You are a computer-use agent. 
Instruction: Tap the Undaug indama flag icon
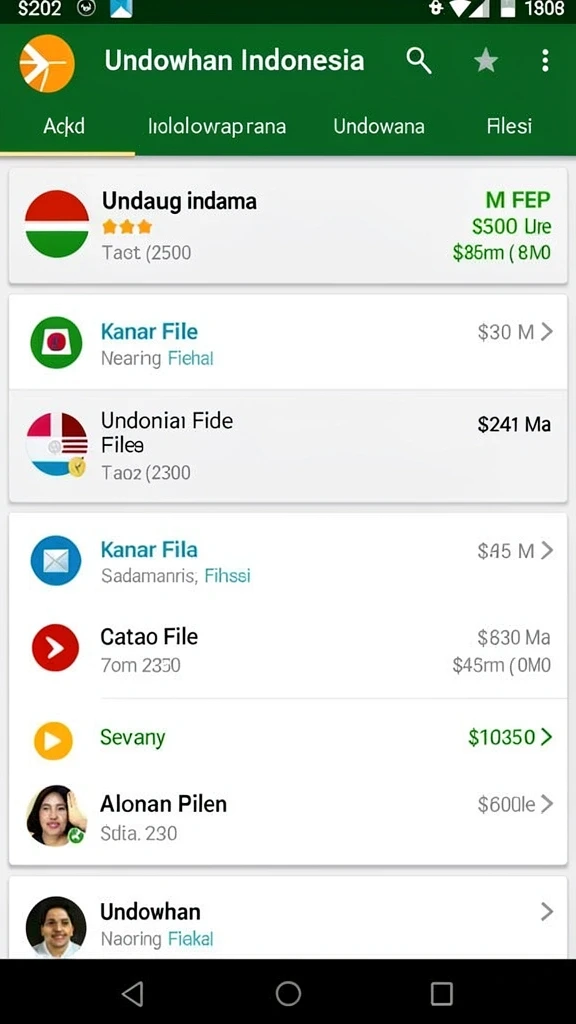click(57, 224)
